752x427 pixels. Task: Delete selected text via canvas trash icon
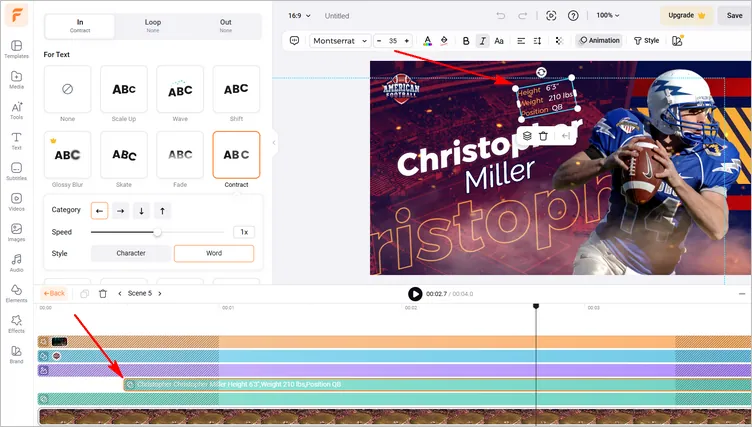pos(543,136)
